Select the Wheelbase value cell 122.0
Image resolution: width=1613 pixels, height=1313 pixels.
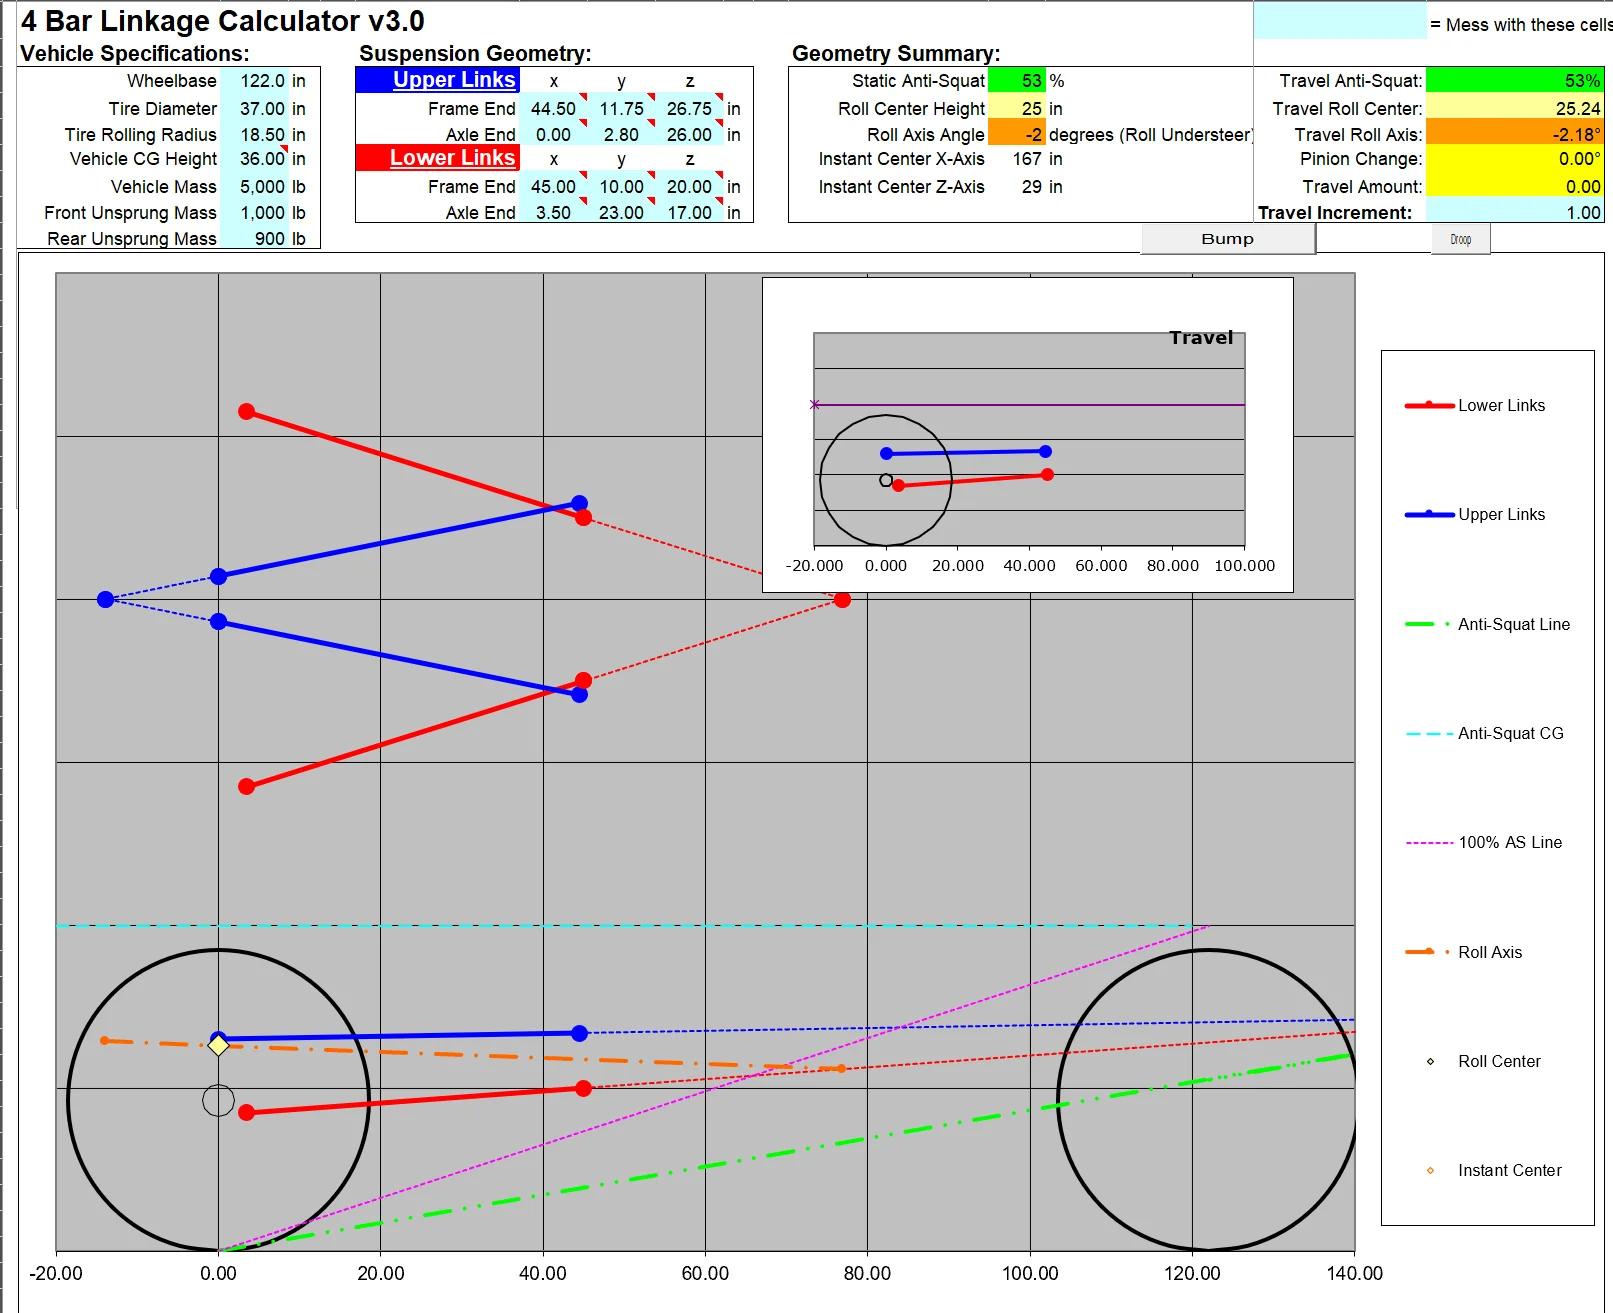255,81
